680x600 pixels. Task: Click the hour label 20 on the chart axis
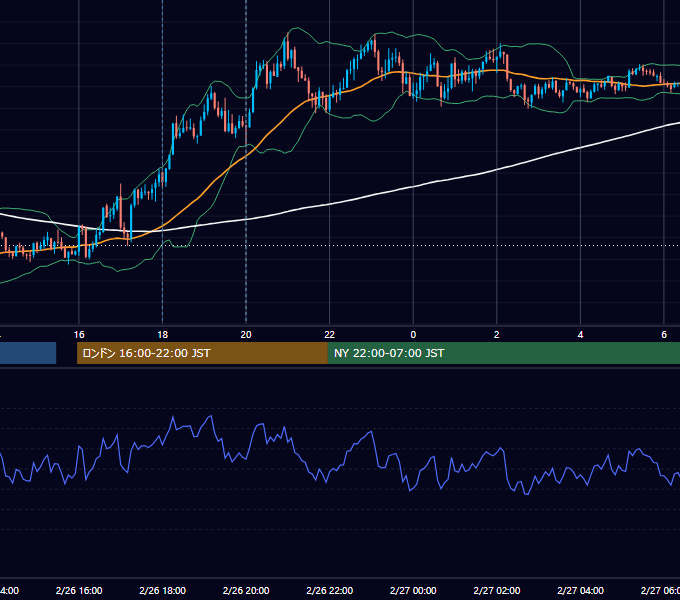(x=246, y=335)
